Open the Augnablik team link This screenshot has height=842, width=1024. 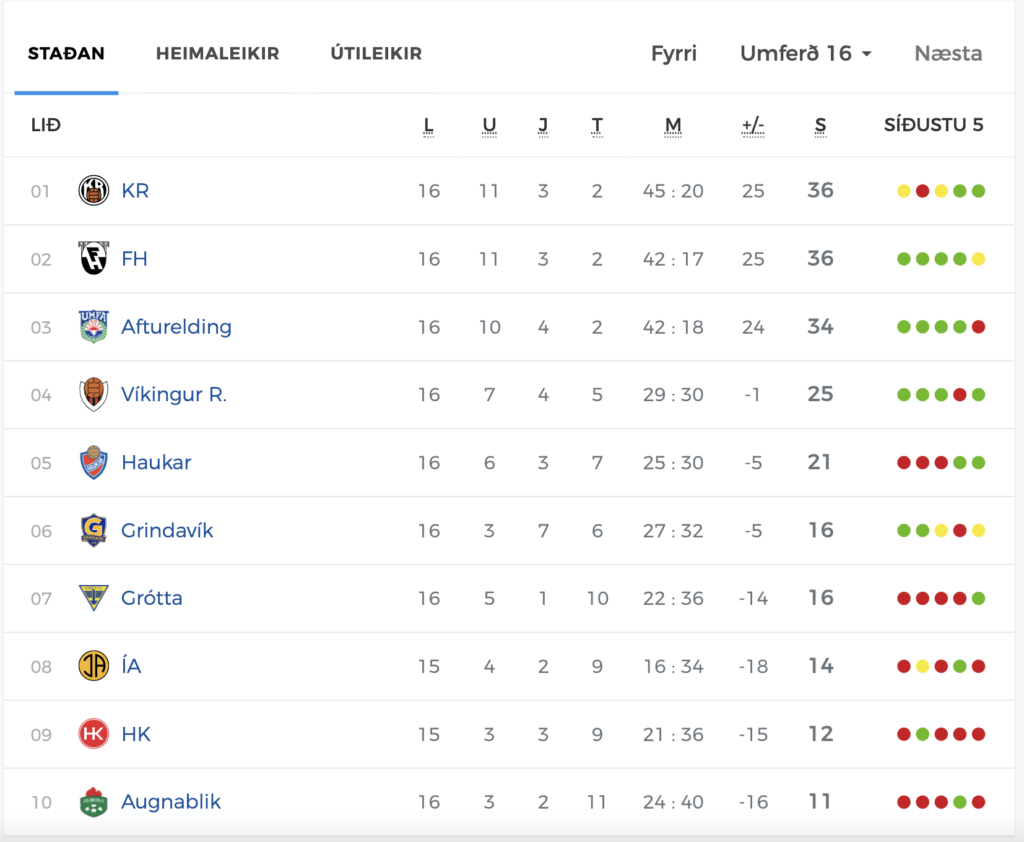pyautogui.click(x=171, y=802)
